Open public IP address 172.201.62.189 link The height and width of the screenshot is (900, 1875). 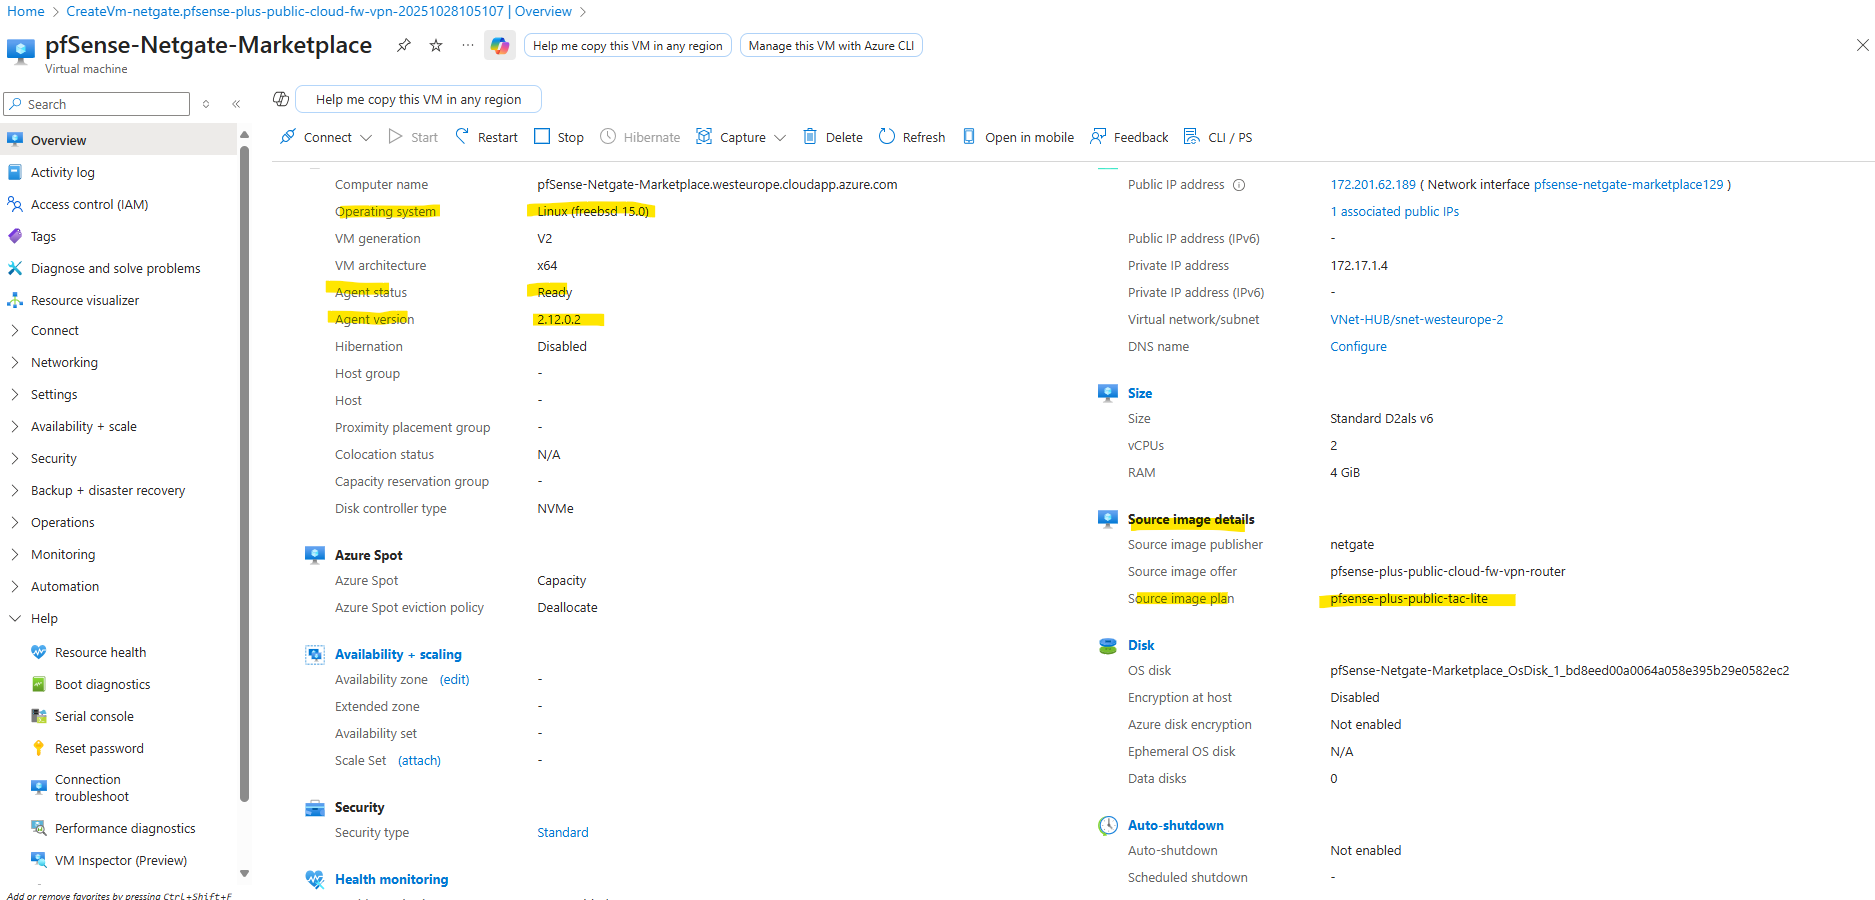[1373, 185]
